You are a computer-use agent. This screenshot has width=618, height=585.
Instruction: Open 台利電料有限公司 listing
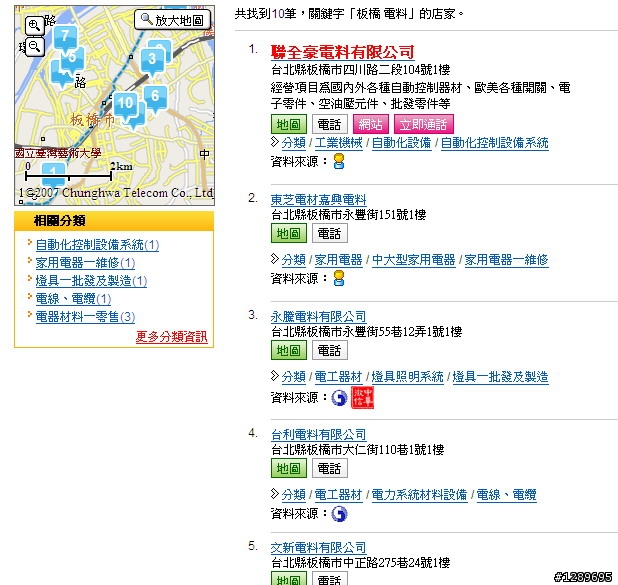318,434
